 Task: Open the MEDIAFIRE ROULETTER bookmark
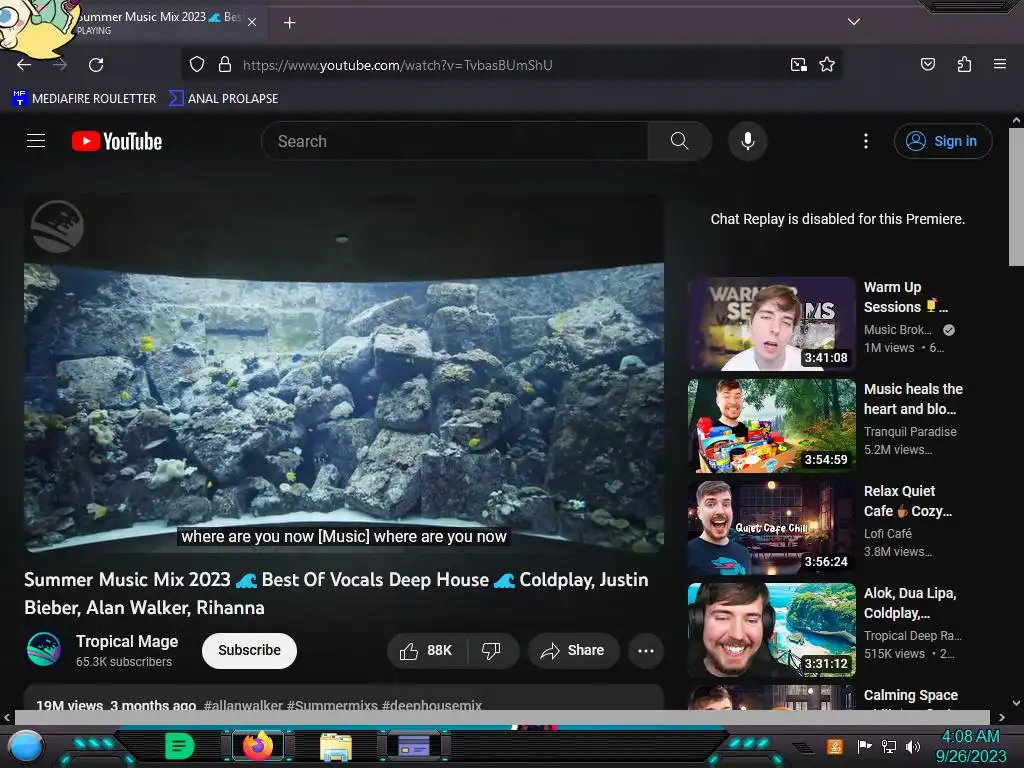tap(84, 99)
